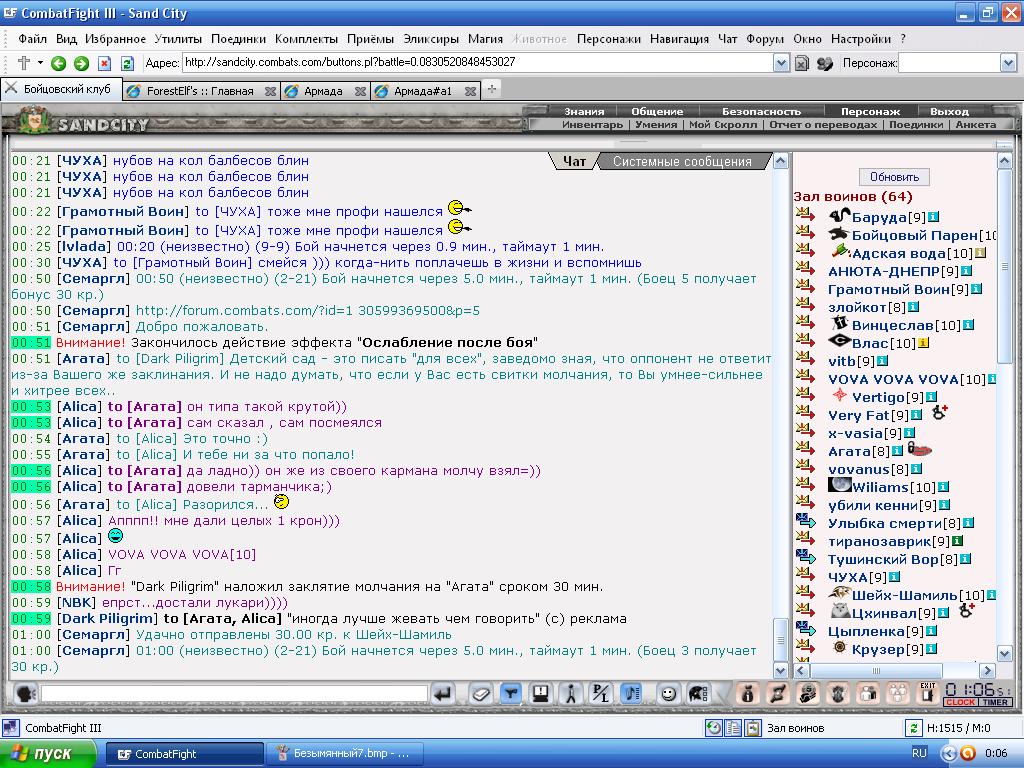1024x768 pixels.
Task: Toggle the blue chat filter button
Action: click(511, 694)
